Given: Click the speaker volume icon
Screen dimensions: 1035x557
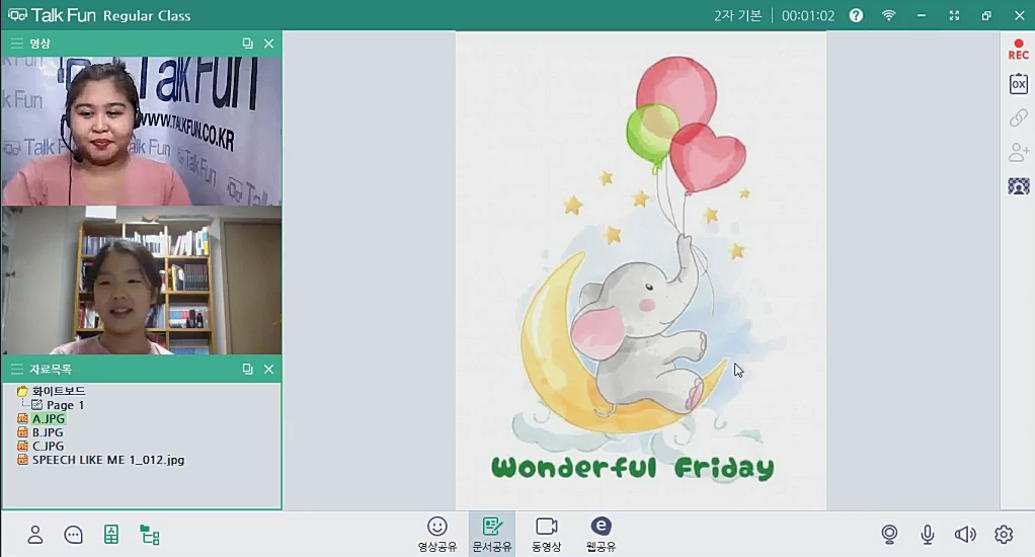Looking at the screenshot, I should coord(965,534).
